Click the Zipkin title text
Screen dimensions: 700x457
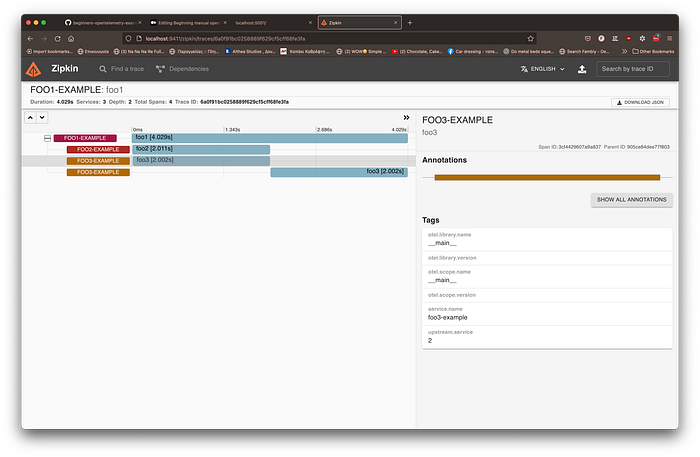pos(65,68)
